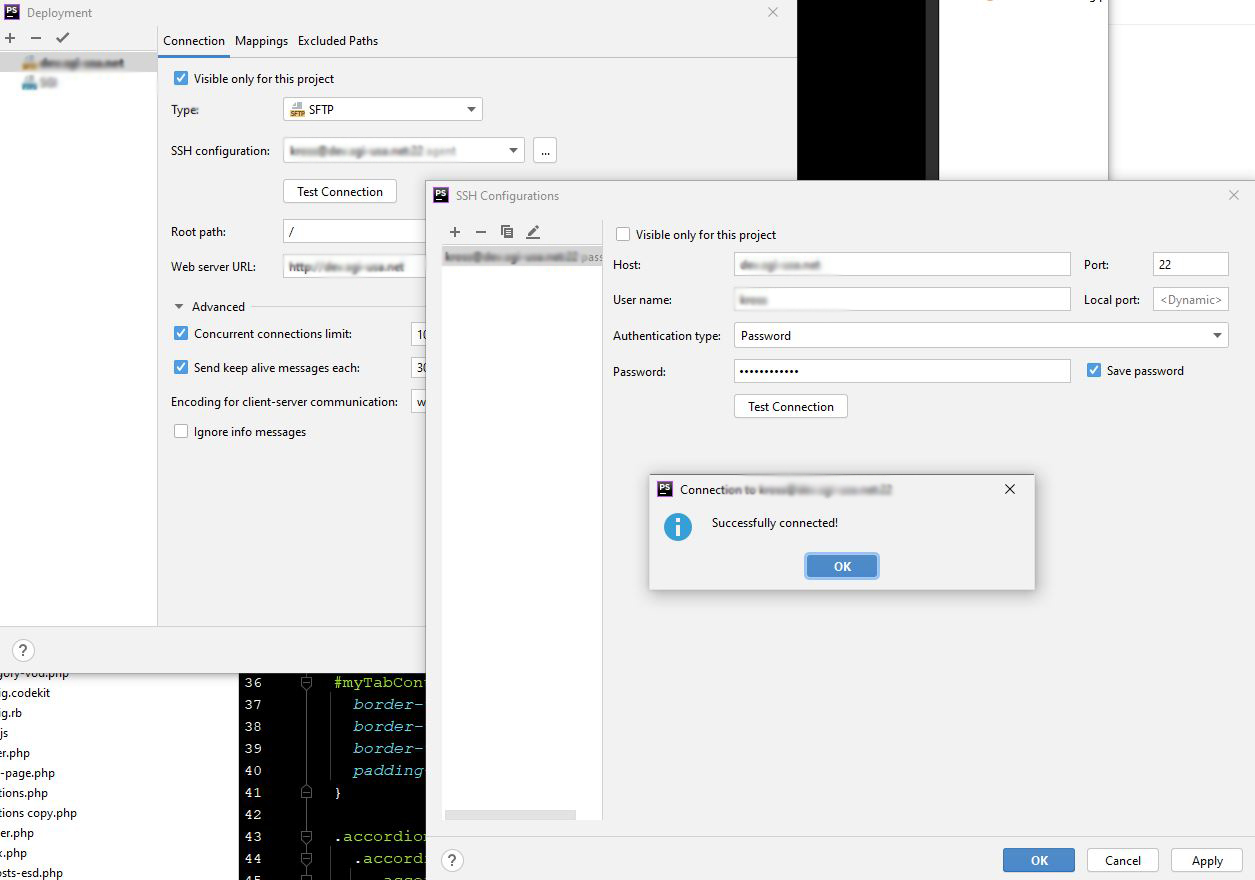Add a new SSH configuration with plus icon
The width and height of the screenshot is (1255, 880).
[x=455, y=232]
